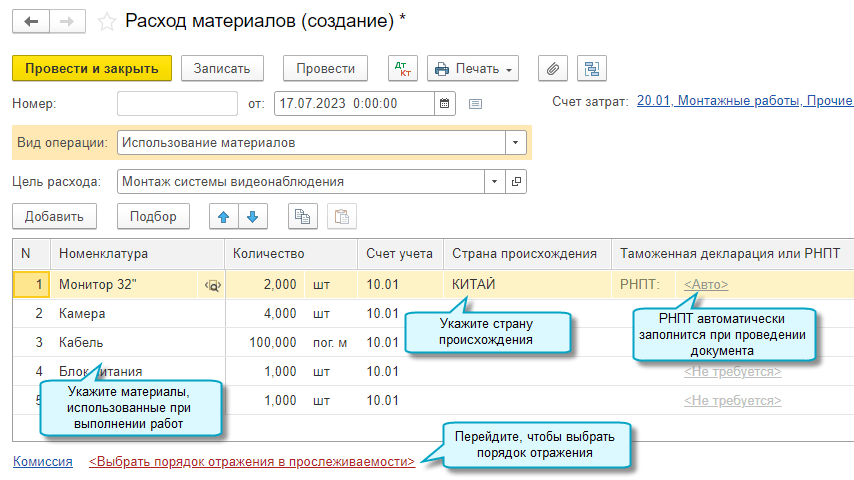Click the Добавить button
This screenshot has width=854, height=480.
coord(54,216)
